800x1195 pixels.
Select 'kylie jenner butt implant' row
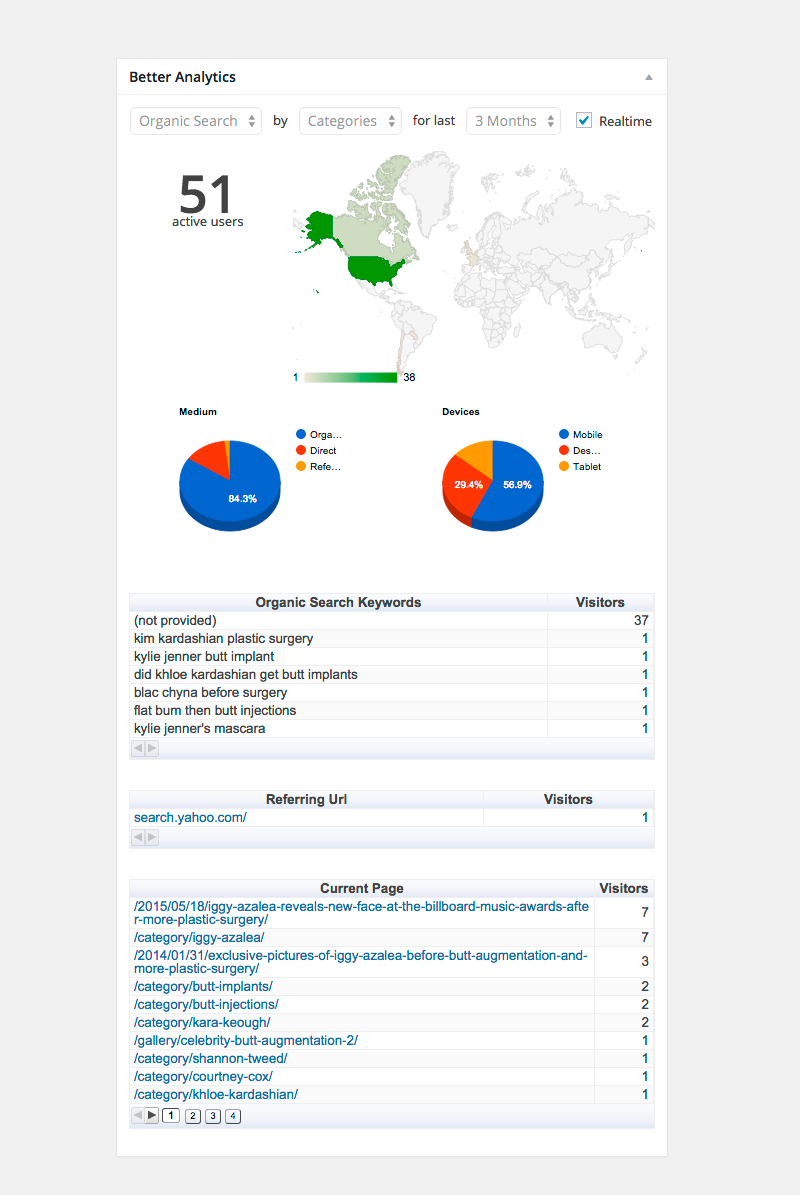pos(392,656)
